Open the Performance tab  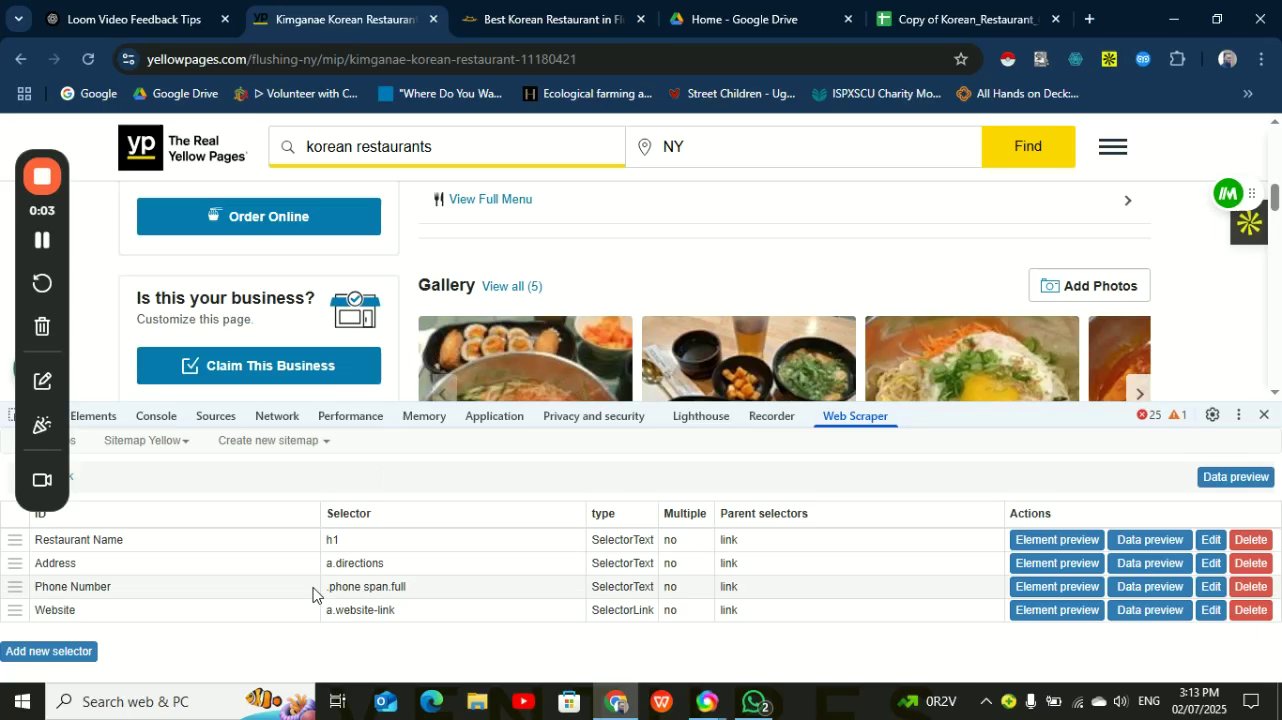(x=350, y=416)
